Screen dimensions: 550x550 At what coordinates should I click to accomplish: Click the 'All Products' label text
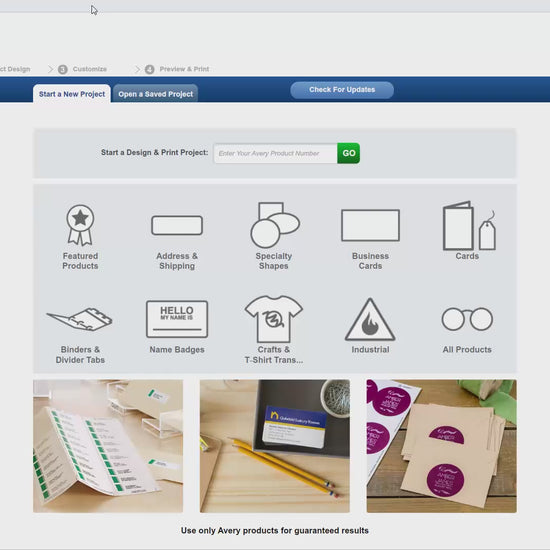pos(467,350)
